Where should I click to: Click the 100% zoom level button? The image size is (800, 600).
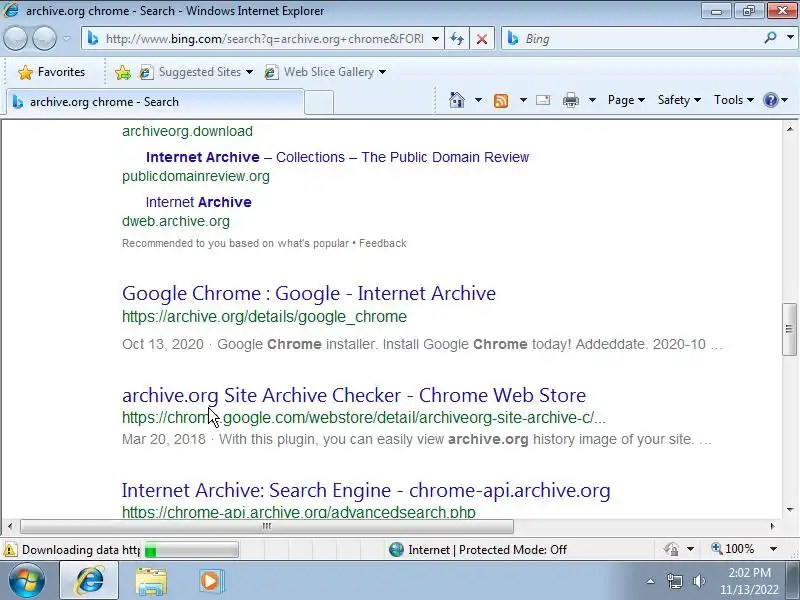[x=733, y=549]
